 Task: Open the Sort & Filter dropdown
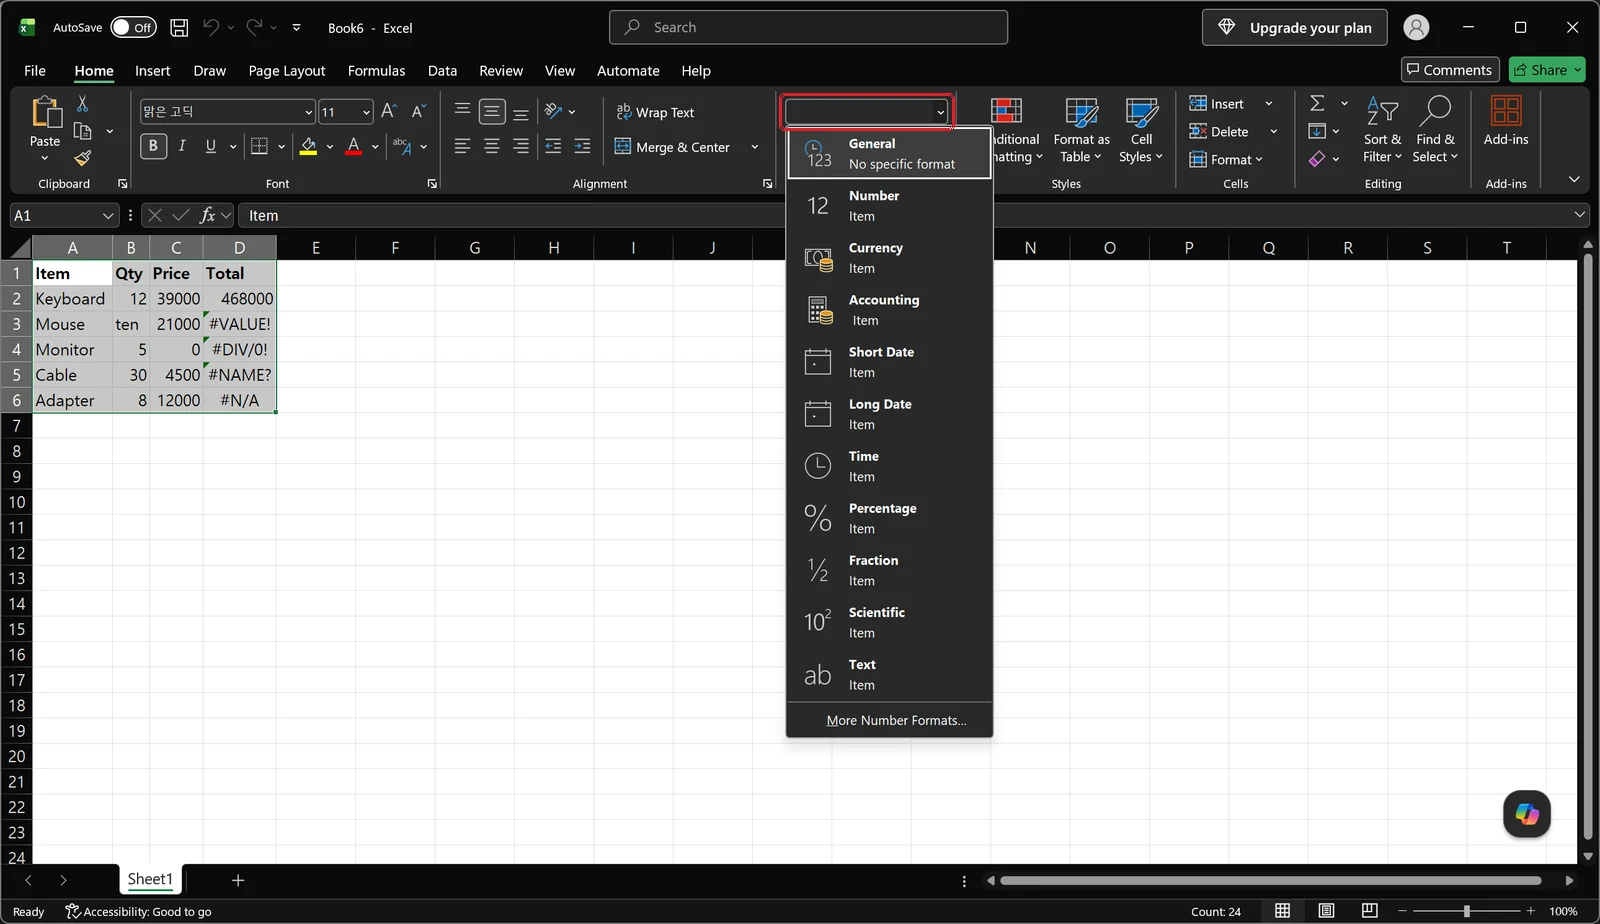1382,129
